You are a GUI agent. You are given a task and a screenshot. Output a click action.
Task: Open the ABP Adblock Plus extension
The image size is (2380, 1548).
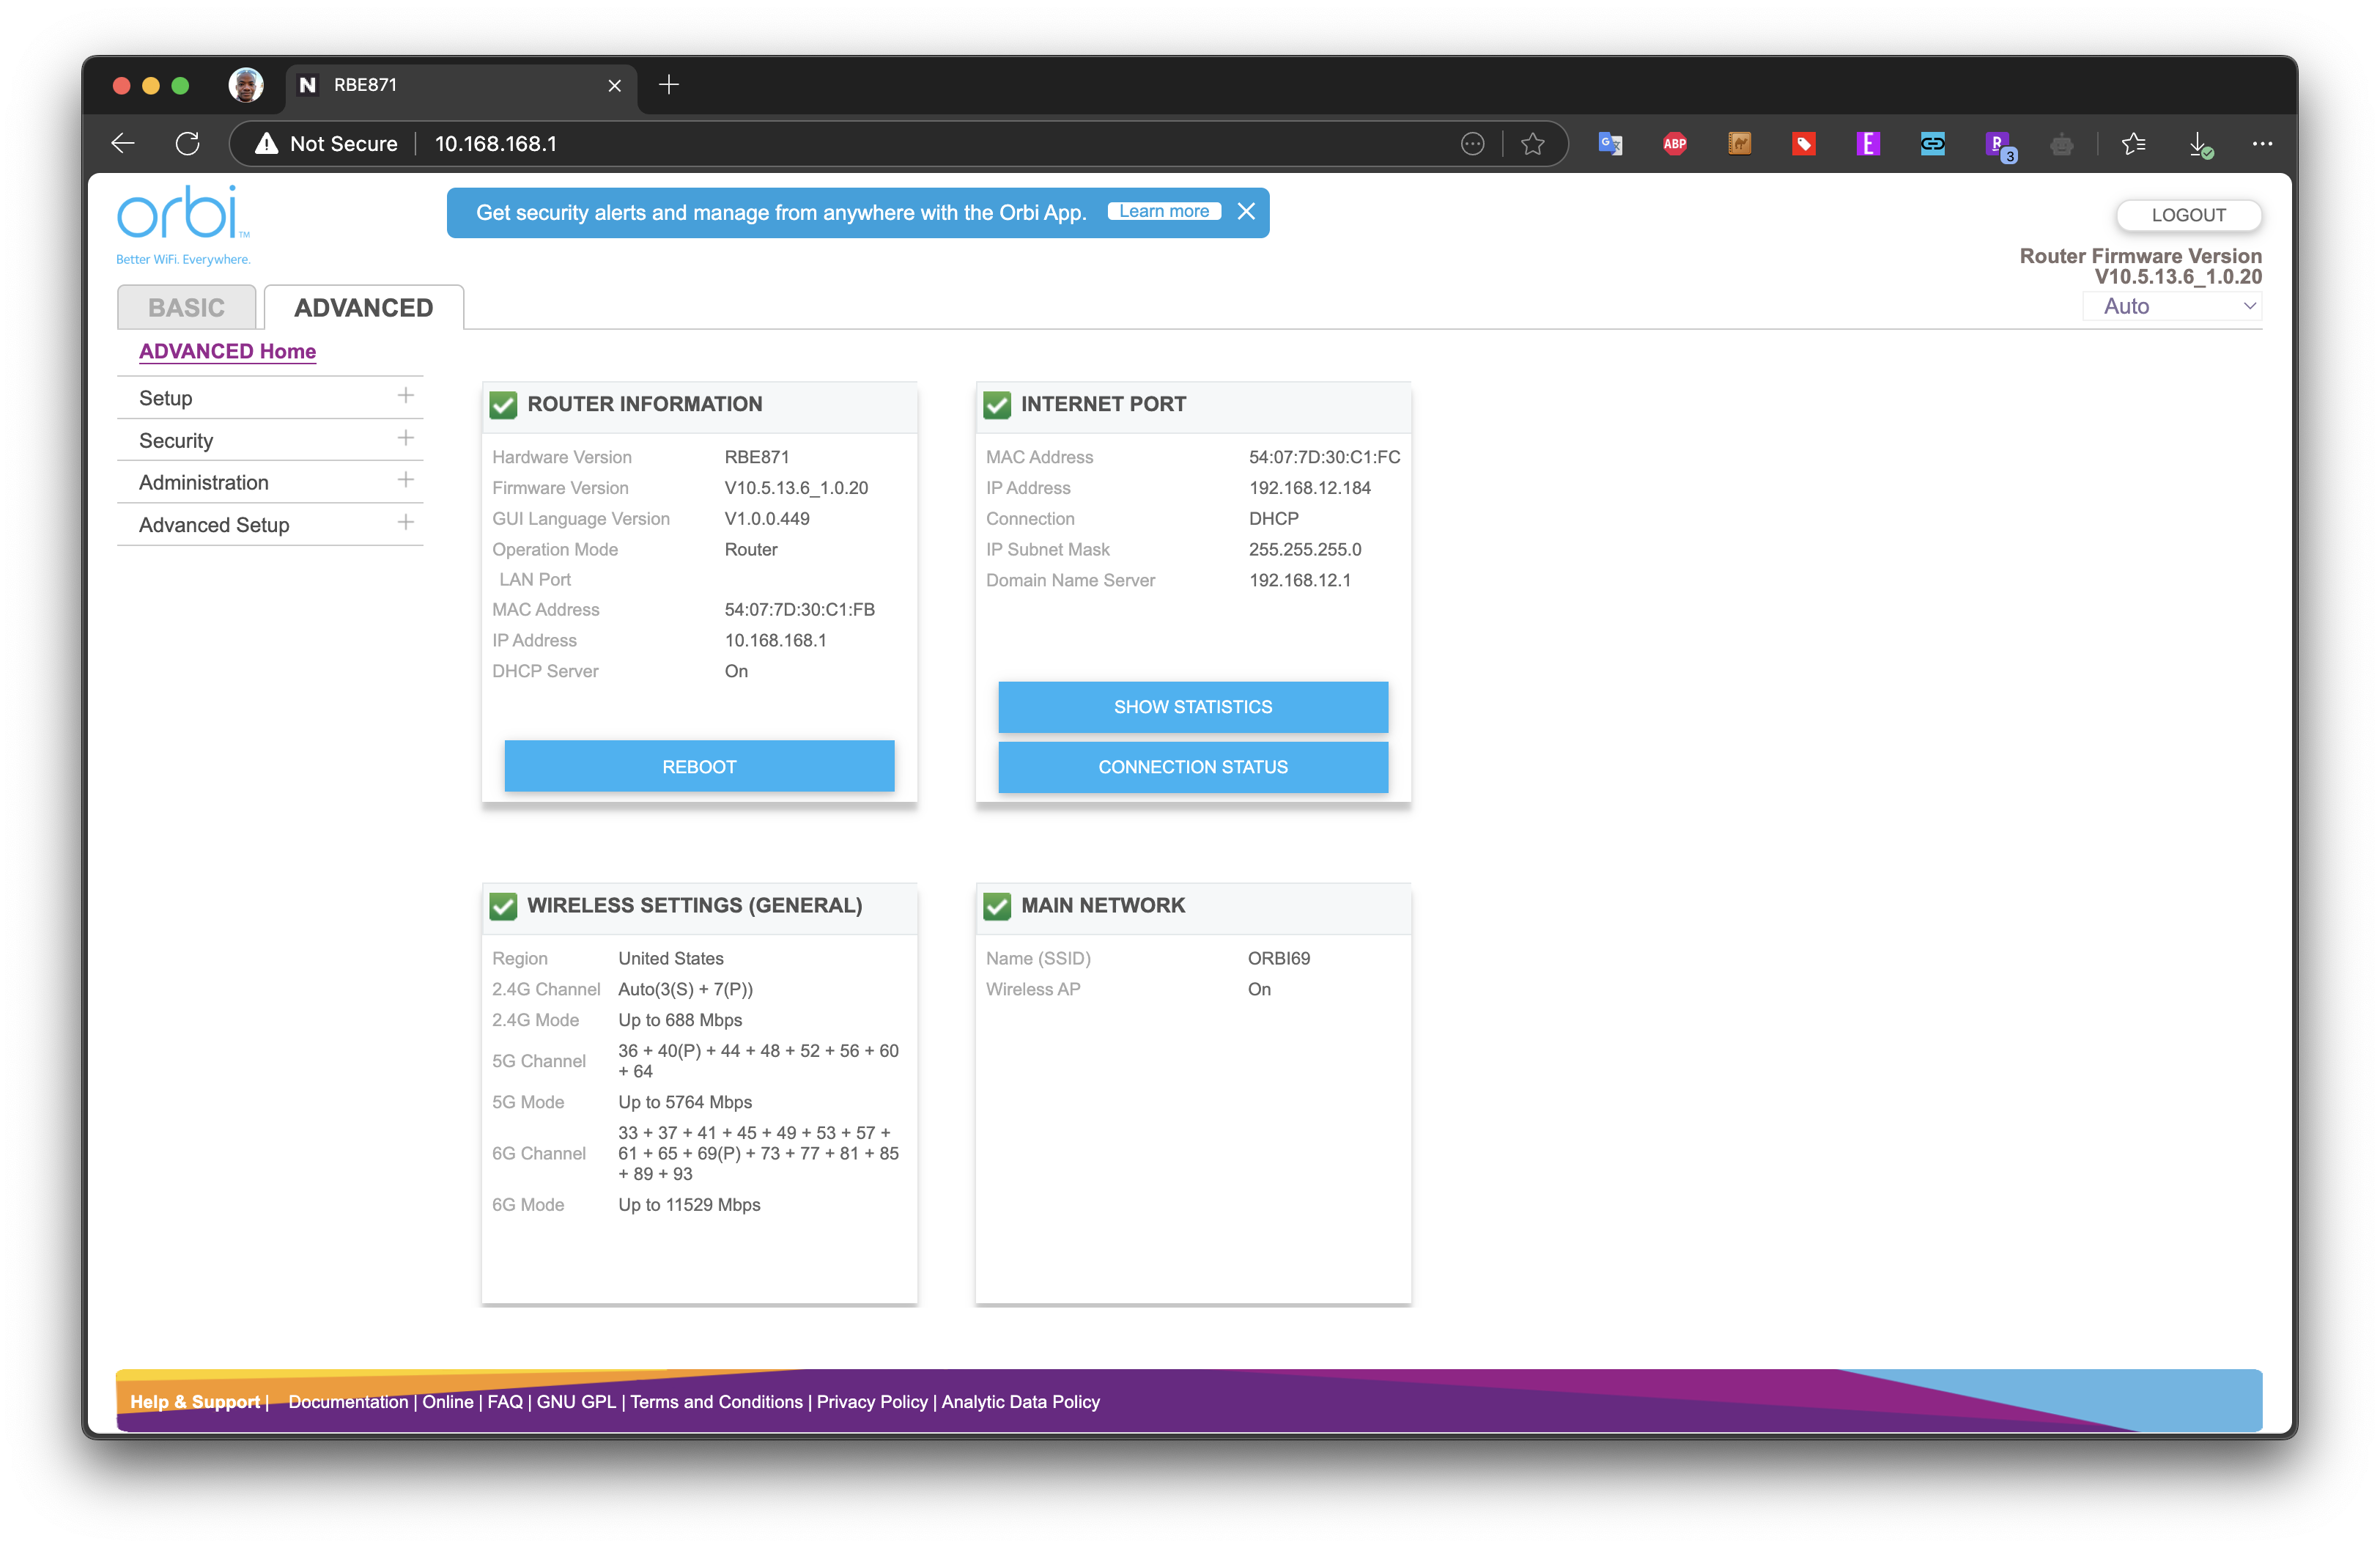(x=1675, y=144)
